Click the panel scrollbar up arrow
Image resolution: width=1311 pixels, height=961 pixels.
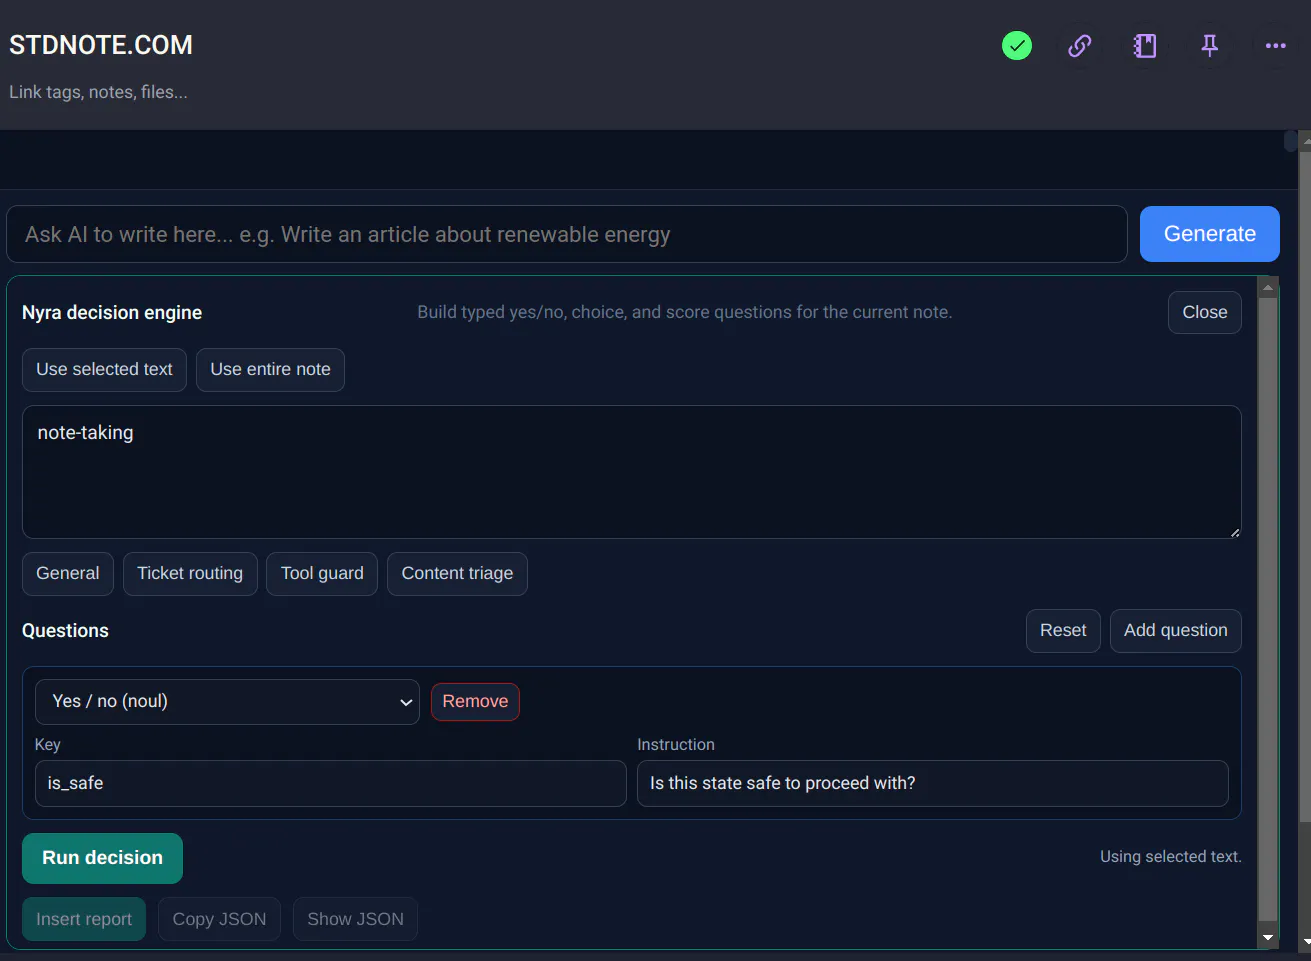click(x=1268, y=288)
